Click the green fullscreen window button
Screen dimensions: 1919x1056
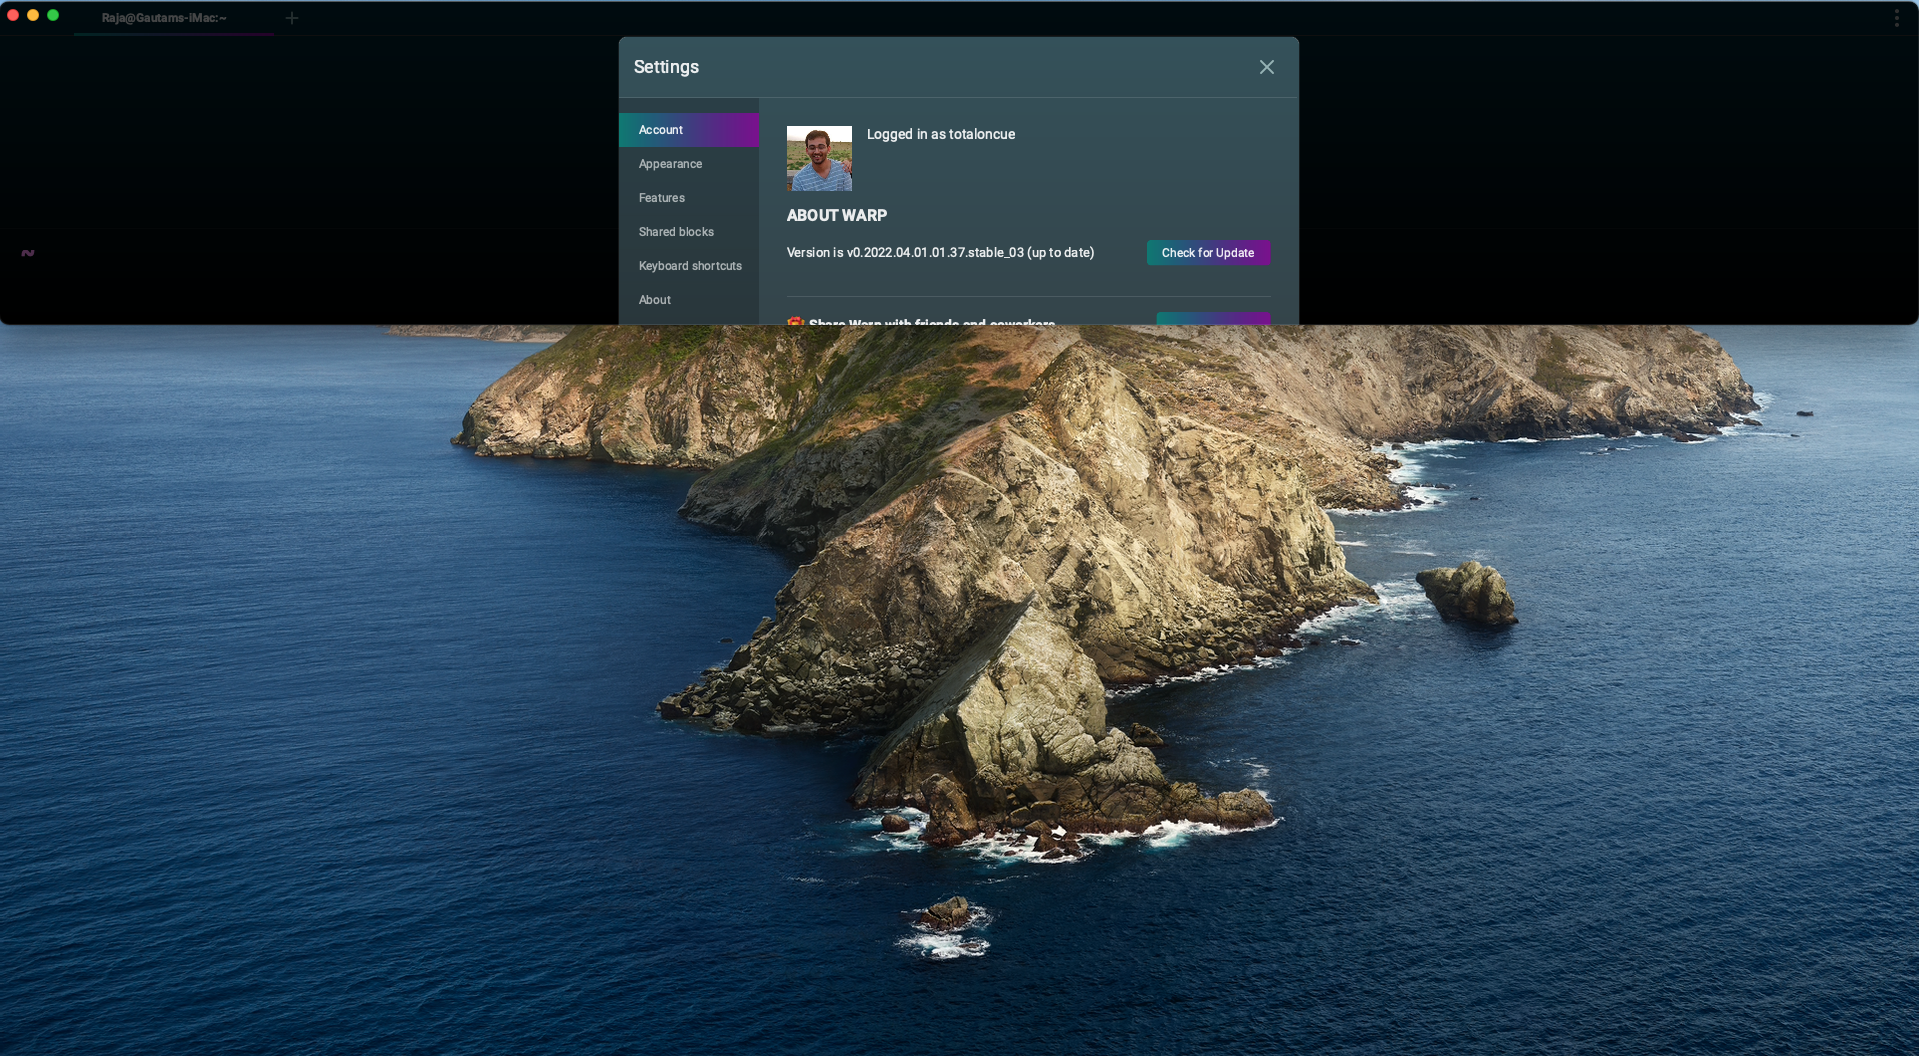[53, 15]
